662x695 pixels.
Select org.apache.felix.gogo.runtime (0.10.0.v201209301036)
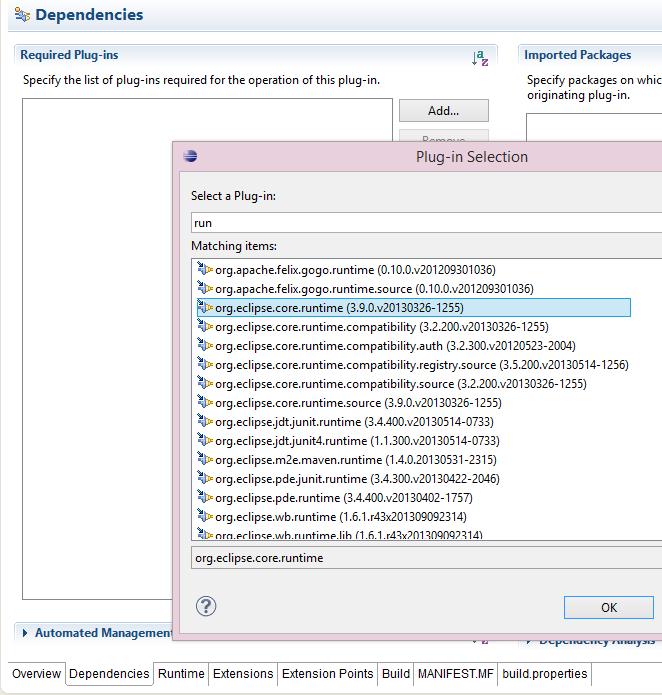click(346, 269)
